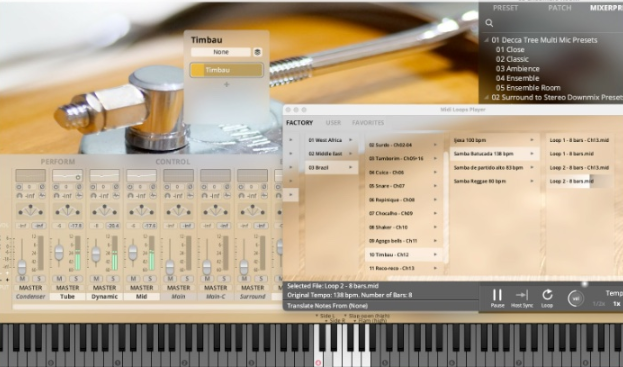
Task: Collapse 01 Decca Tree Multi Mic Presets
Action: click(x=486, y=40)
